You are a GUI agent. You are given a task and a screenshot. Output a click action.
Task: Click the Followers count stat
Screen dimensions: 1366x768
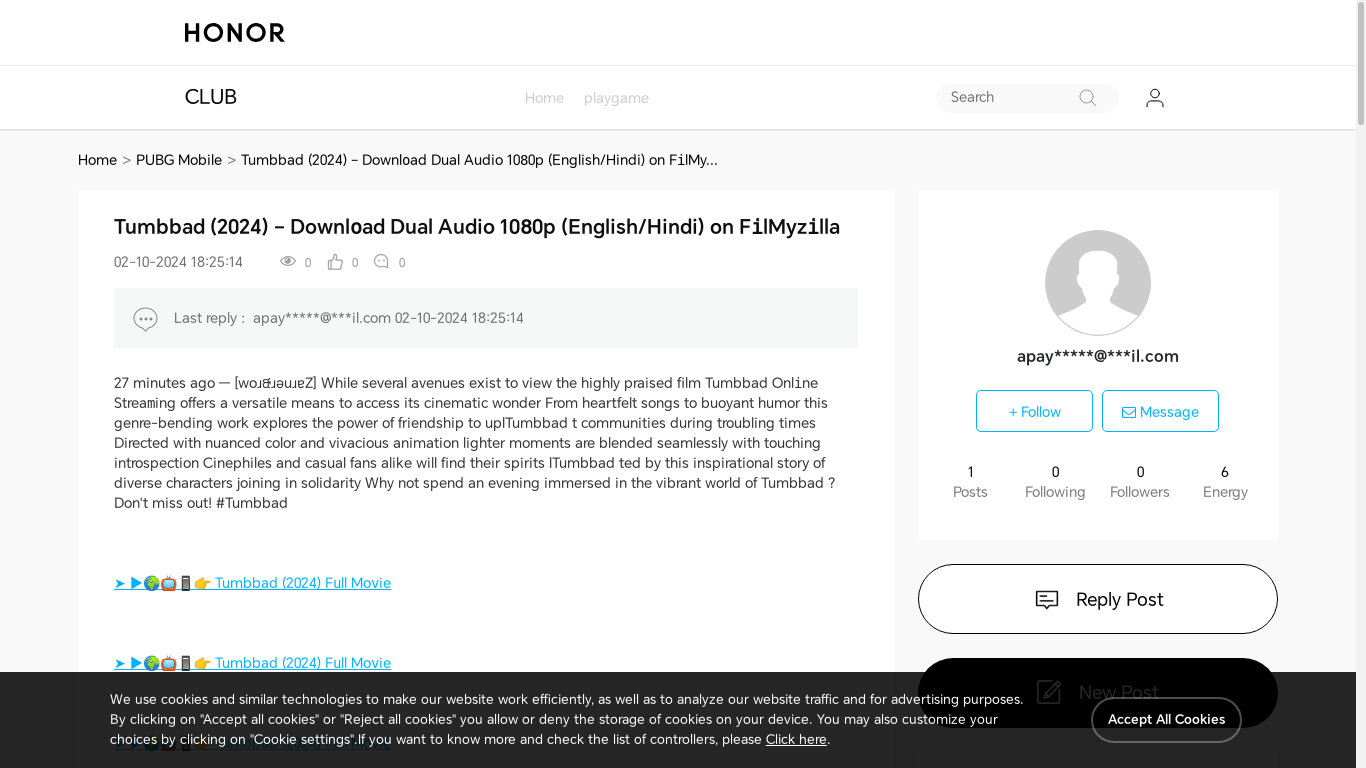(1140, 482)
